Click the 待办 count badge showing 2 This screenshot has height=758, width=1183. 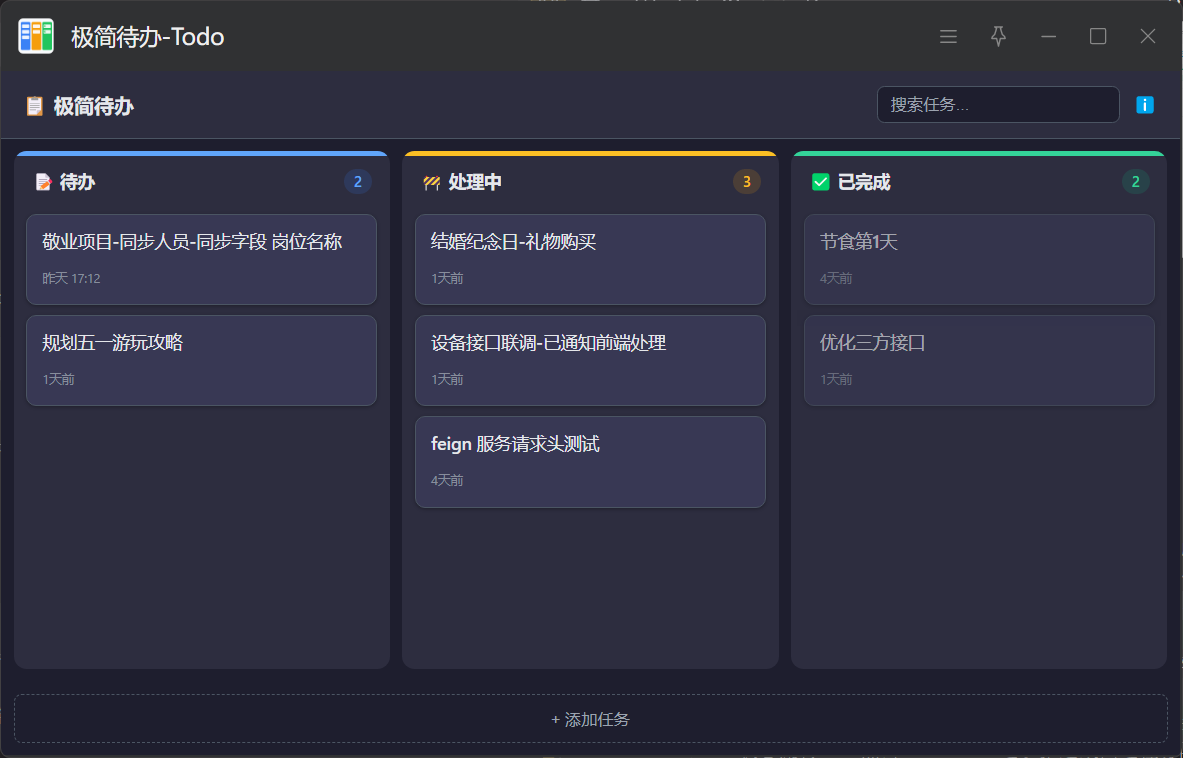pos(358,182)
